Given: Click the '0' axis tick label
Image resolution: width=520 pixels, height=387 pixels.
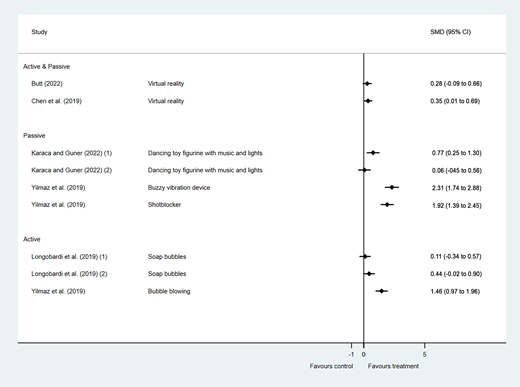Looking at the screenshot, I should [363, 354].
